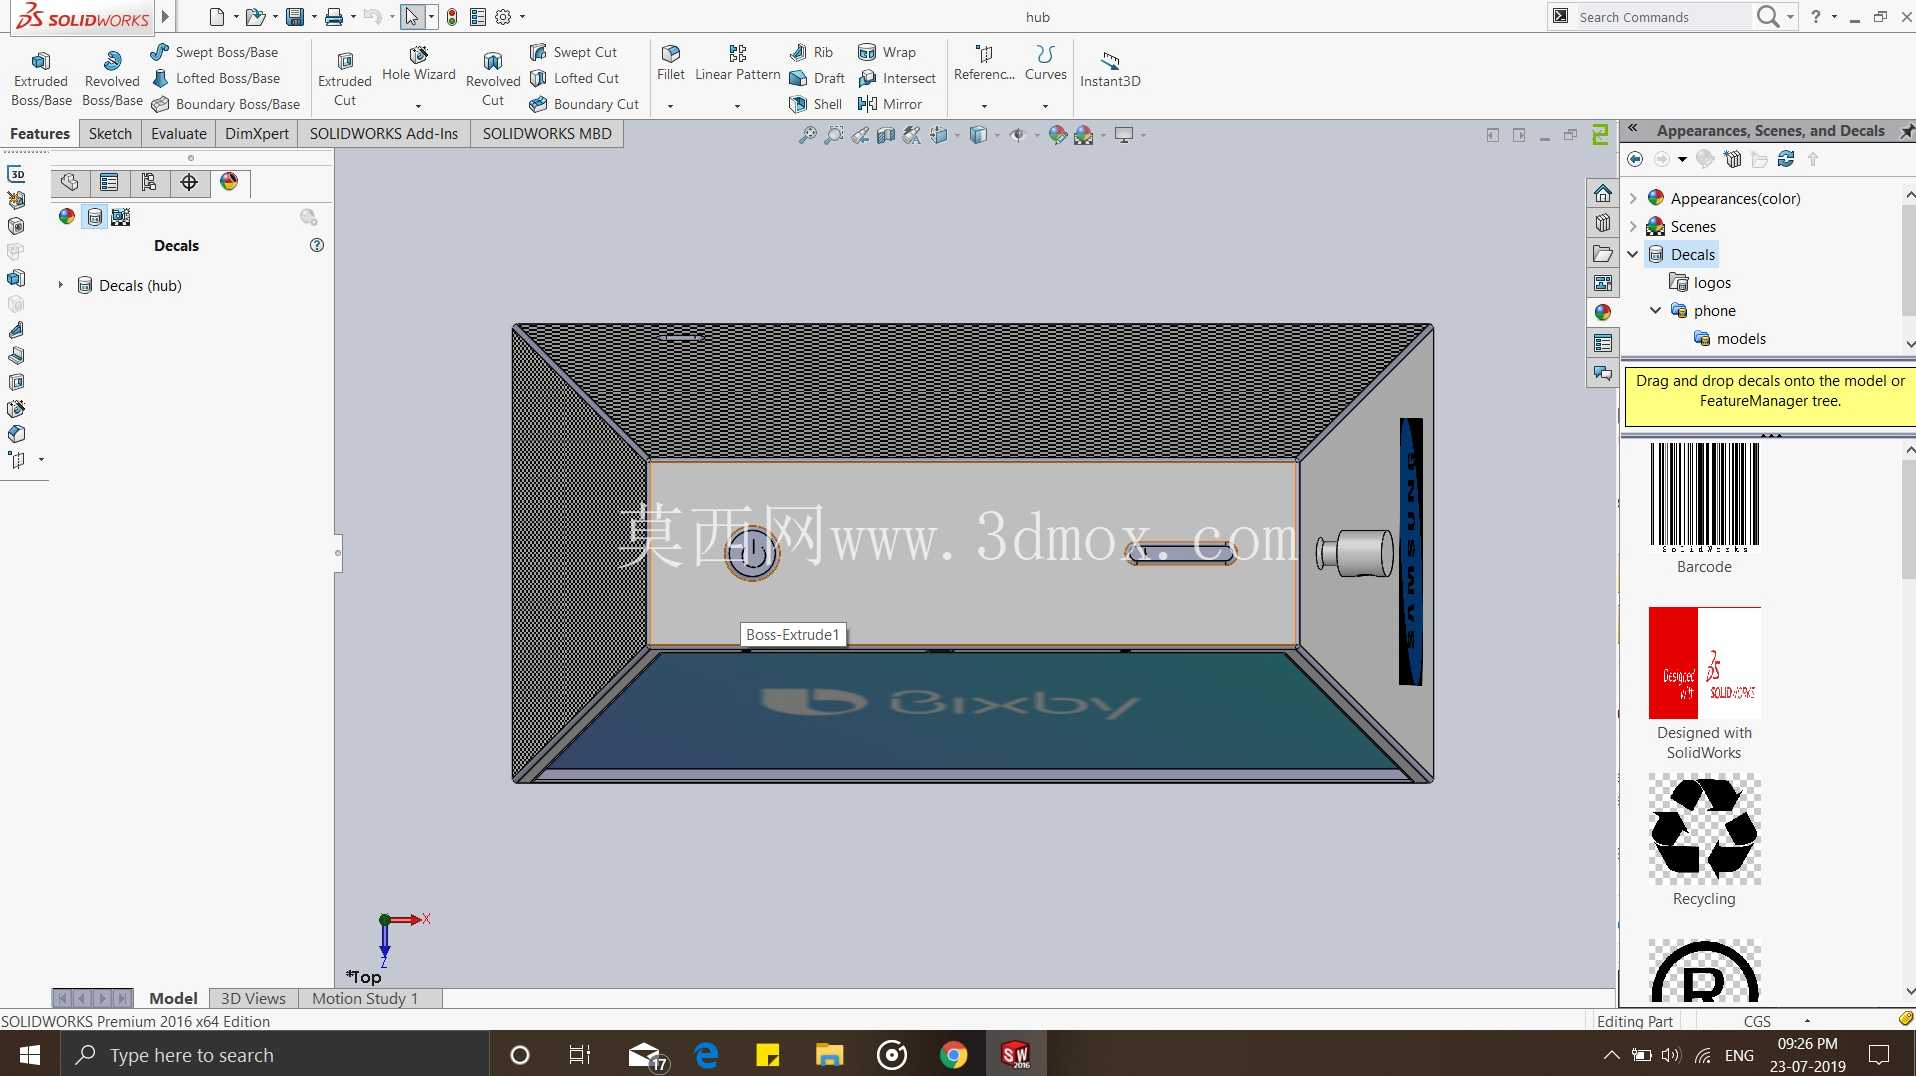Open the Curves tool menu
The width and height of the screenshot is (1916, 1076).
pyautogui.click(x=1046, y=65)
